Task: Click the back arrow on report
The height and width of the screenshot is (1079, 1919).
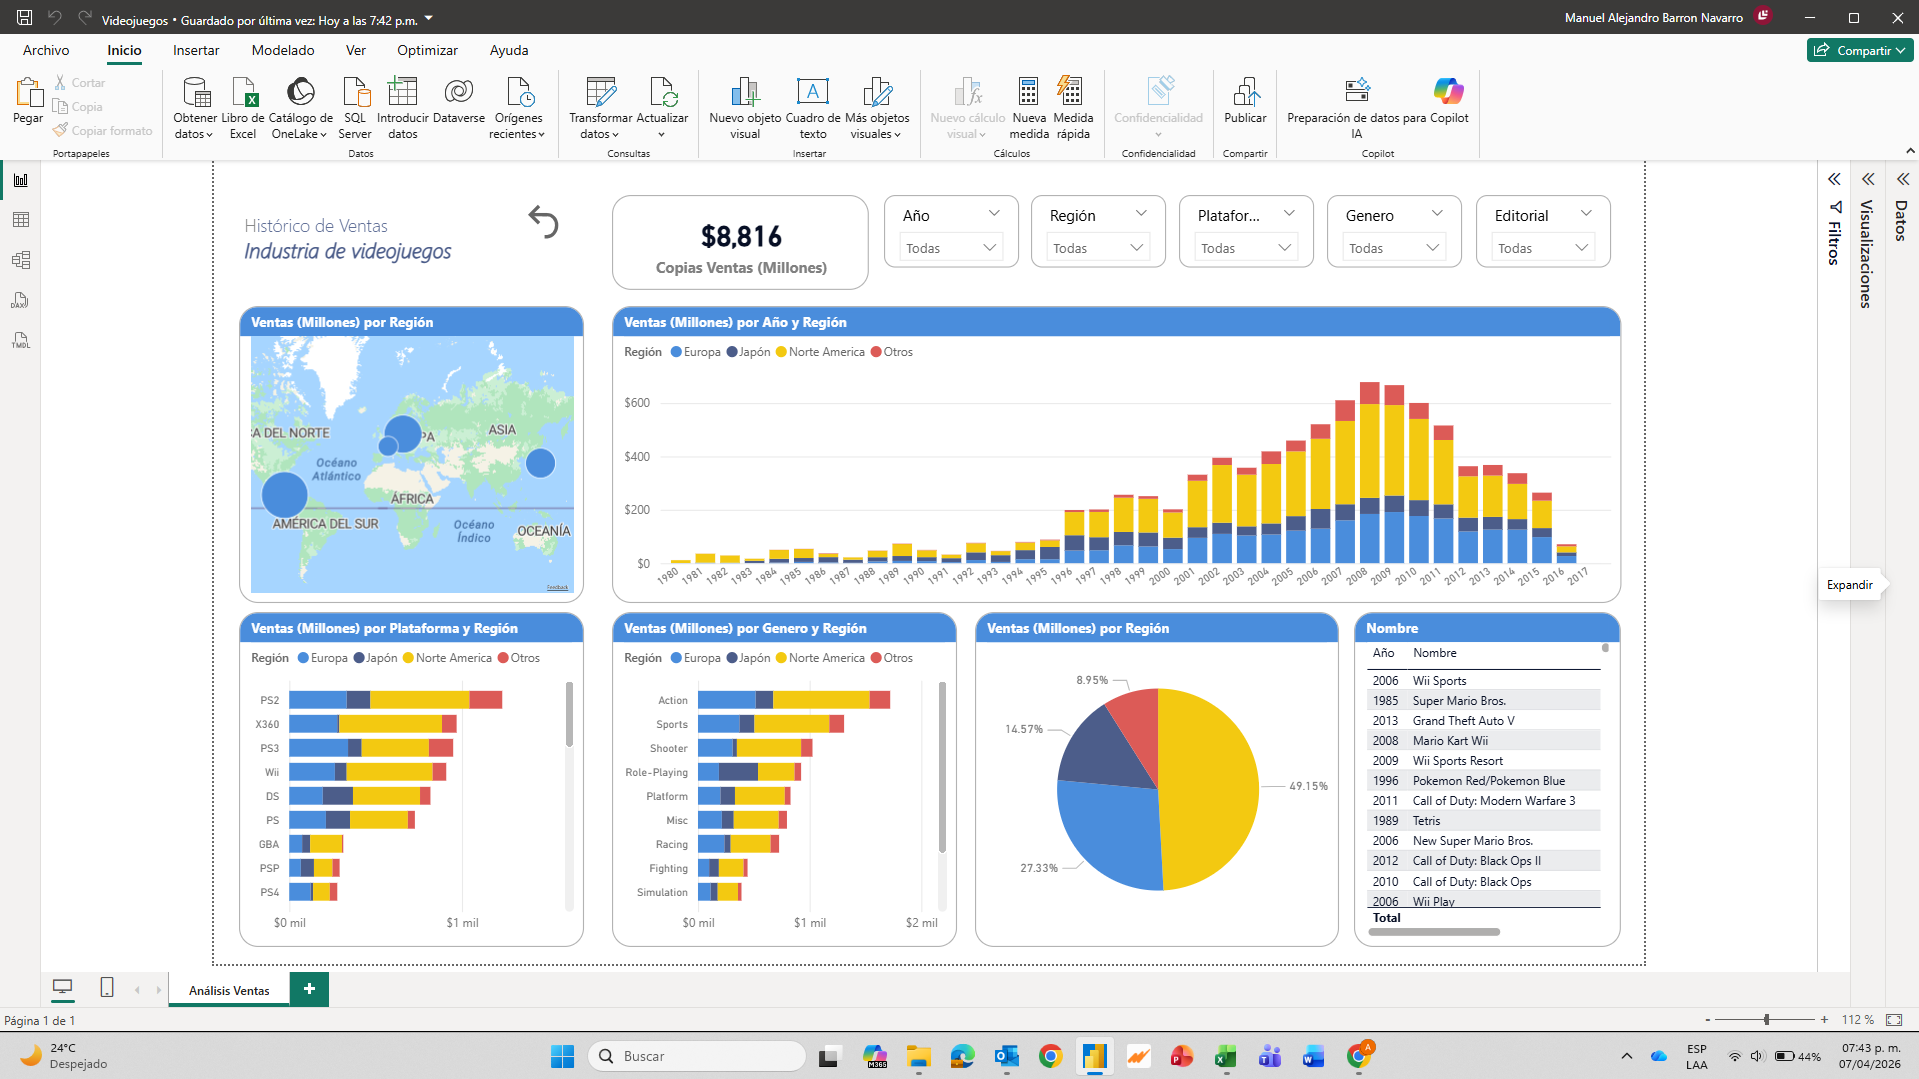Action: click(543, 222)
